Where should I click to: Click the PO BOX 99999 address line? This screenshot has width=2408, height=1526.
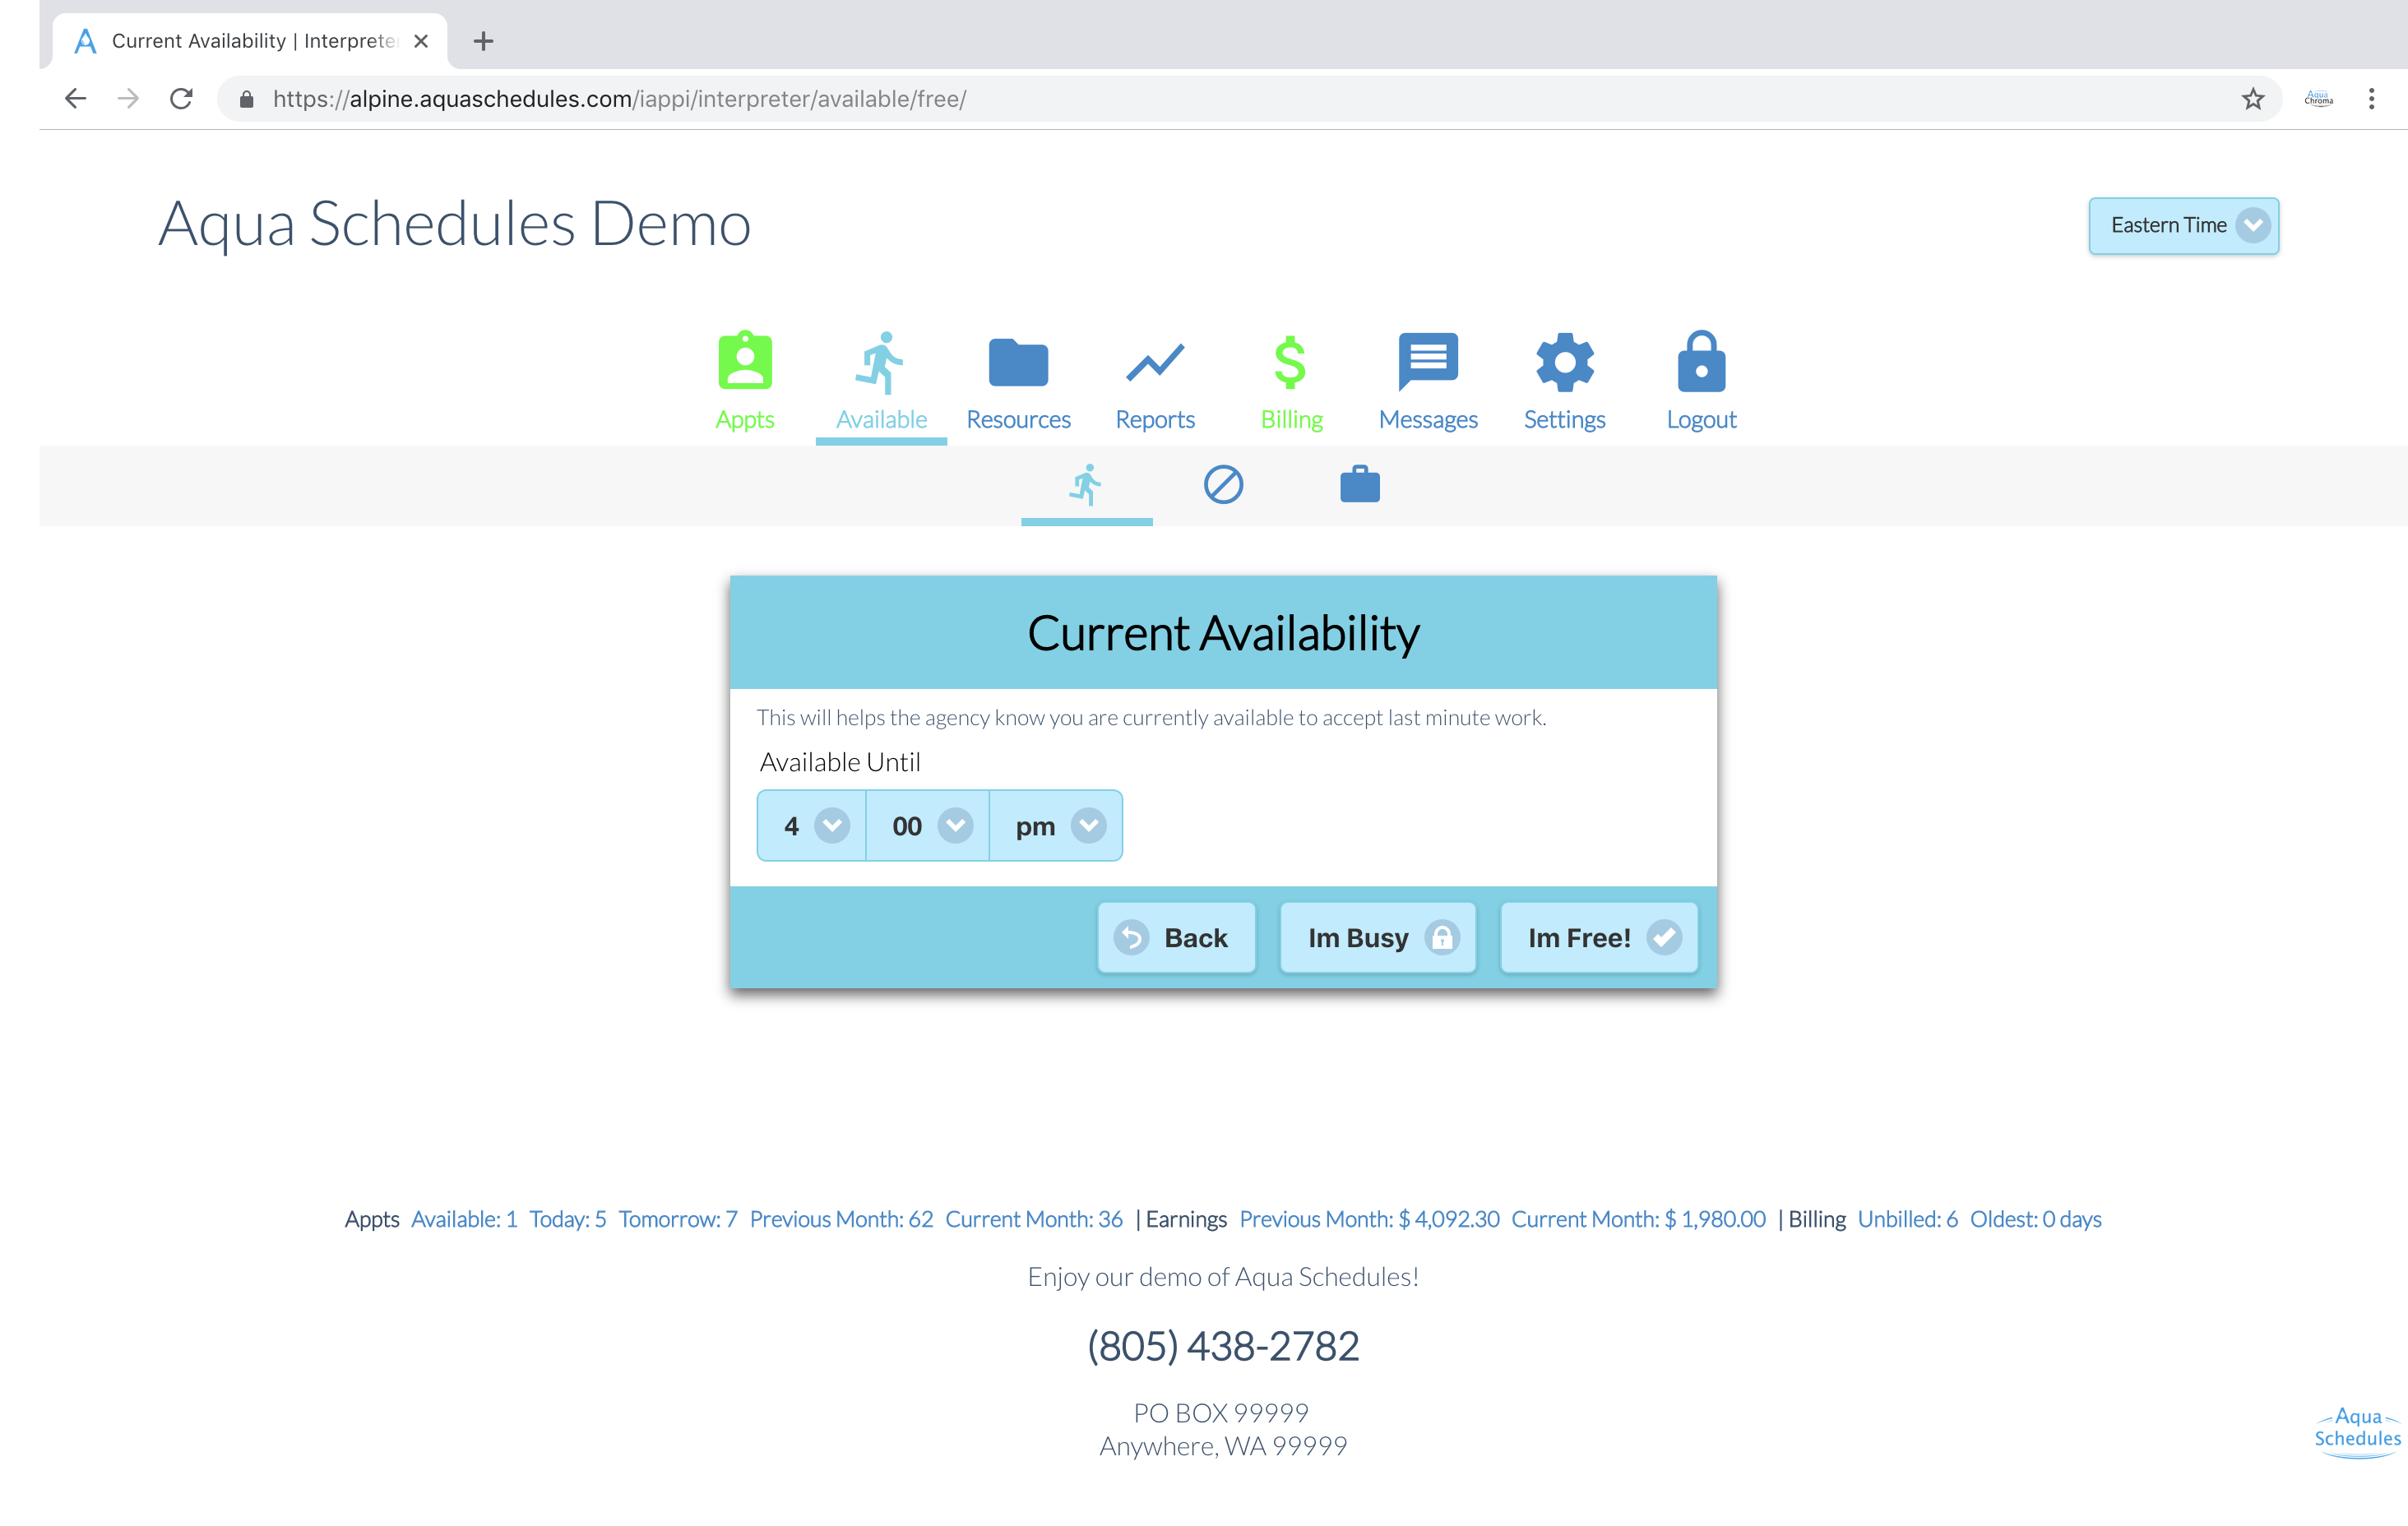pyautogui.click(x=1221, y=1413)
